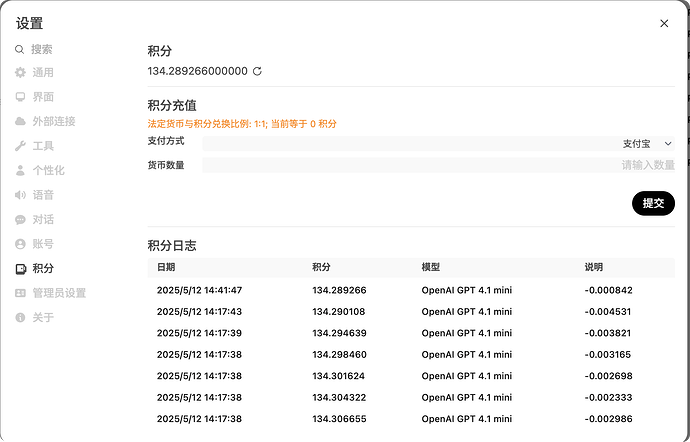Click the cloud icon for 外部连接
Screen dimensions: 690x442
[x=20, y=122]
